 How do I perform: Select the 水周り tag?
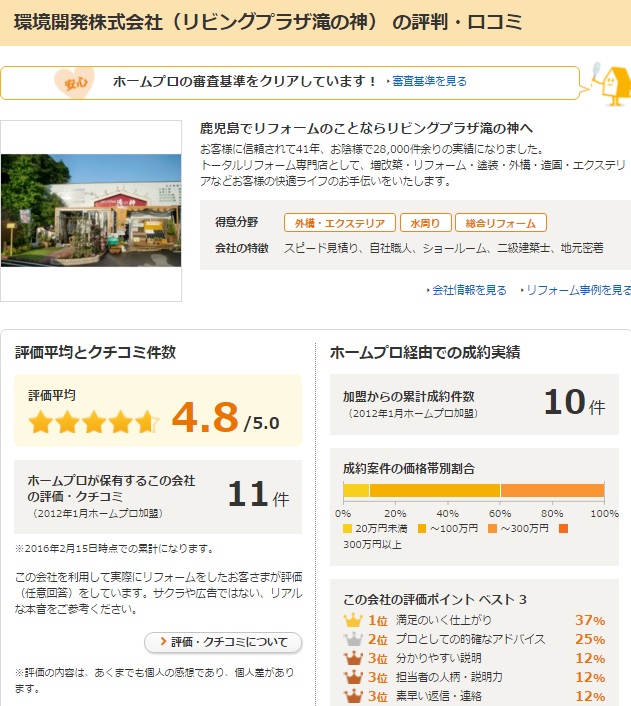[425, 223]
